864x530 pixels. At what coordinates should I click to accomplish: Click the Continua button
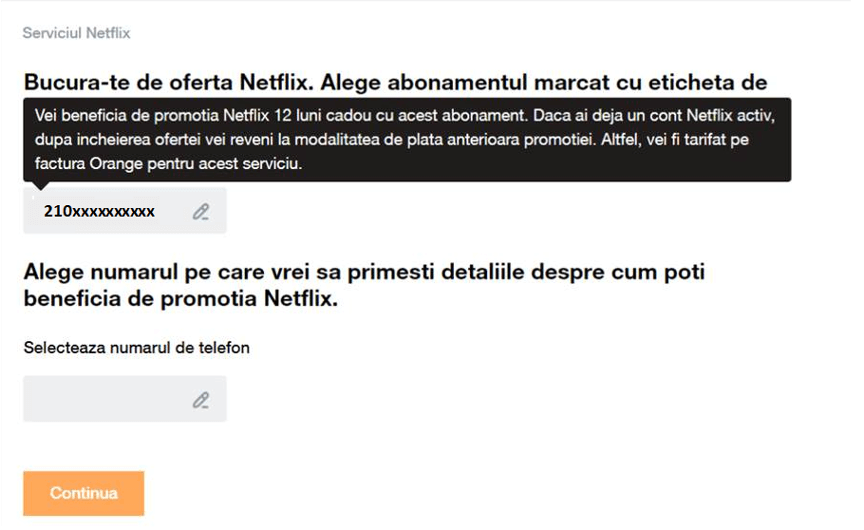(x=84, y=493)
